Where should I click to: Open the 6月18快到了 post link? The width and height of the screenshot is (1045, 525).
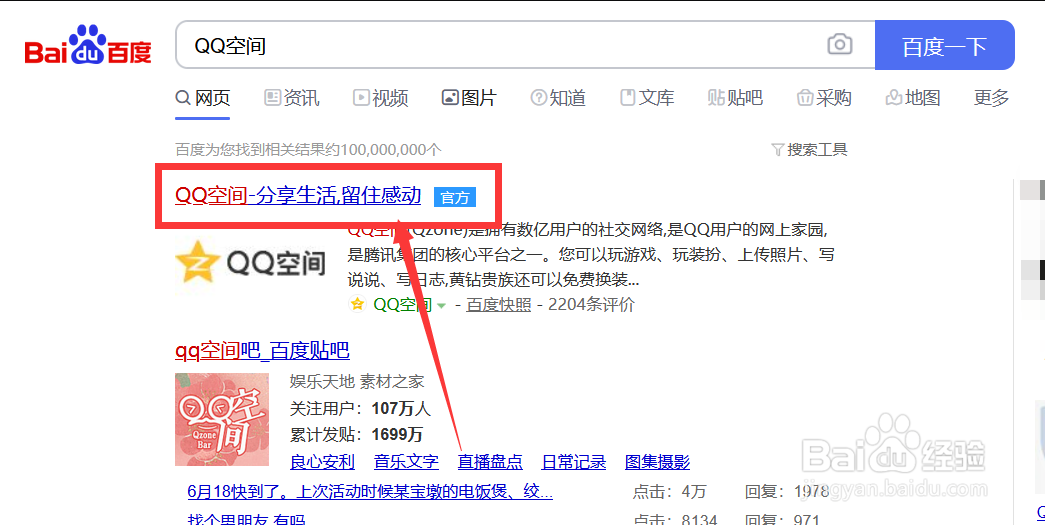(370, 492)
